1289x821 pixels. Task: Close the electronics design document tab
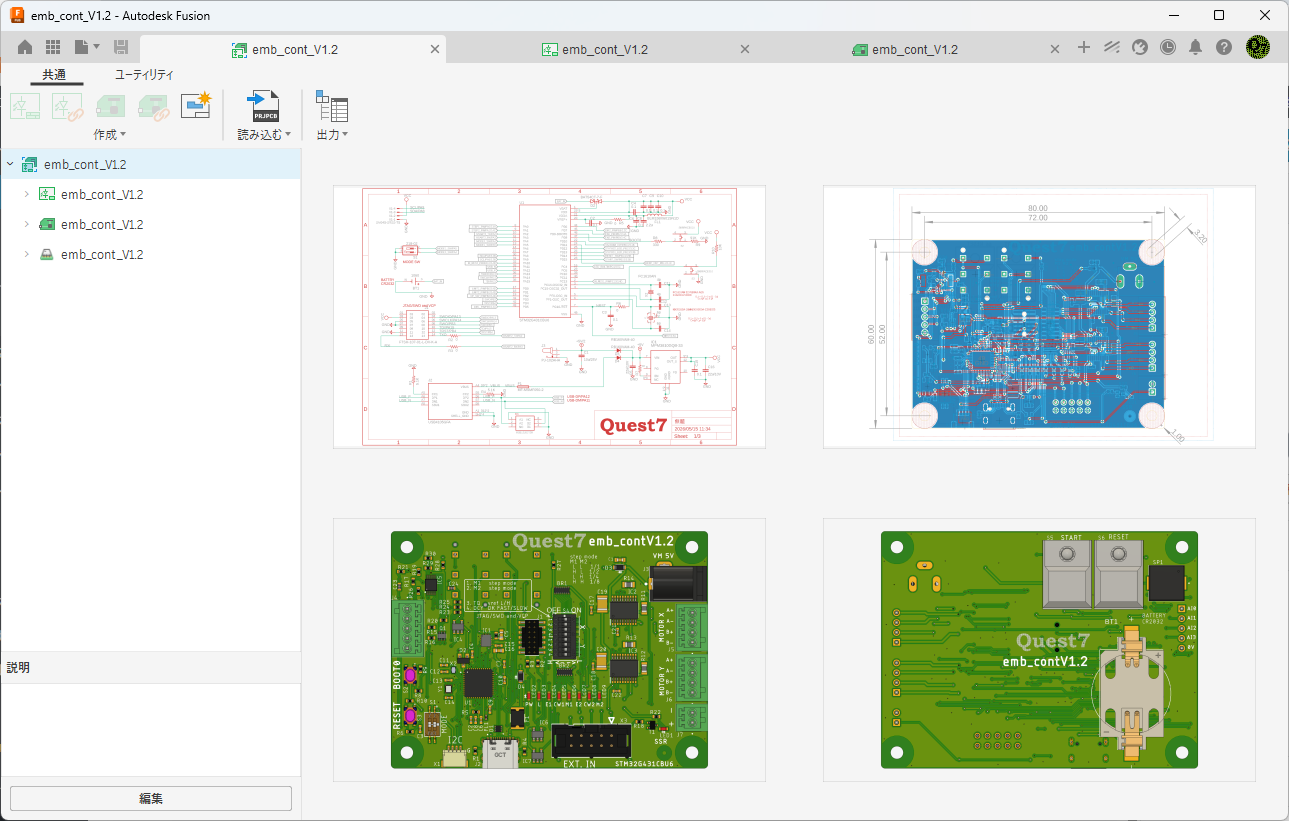pyautogui.click(x=434, y=49)
